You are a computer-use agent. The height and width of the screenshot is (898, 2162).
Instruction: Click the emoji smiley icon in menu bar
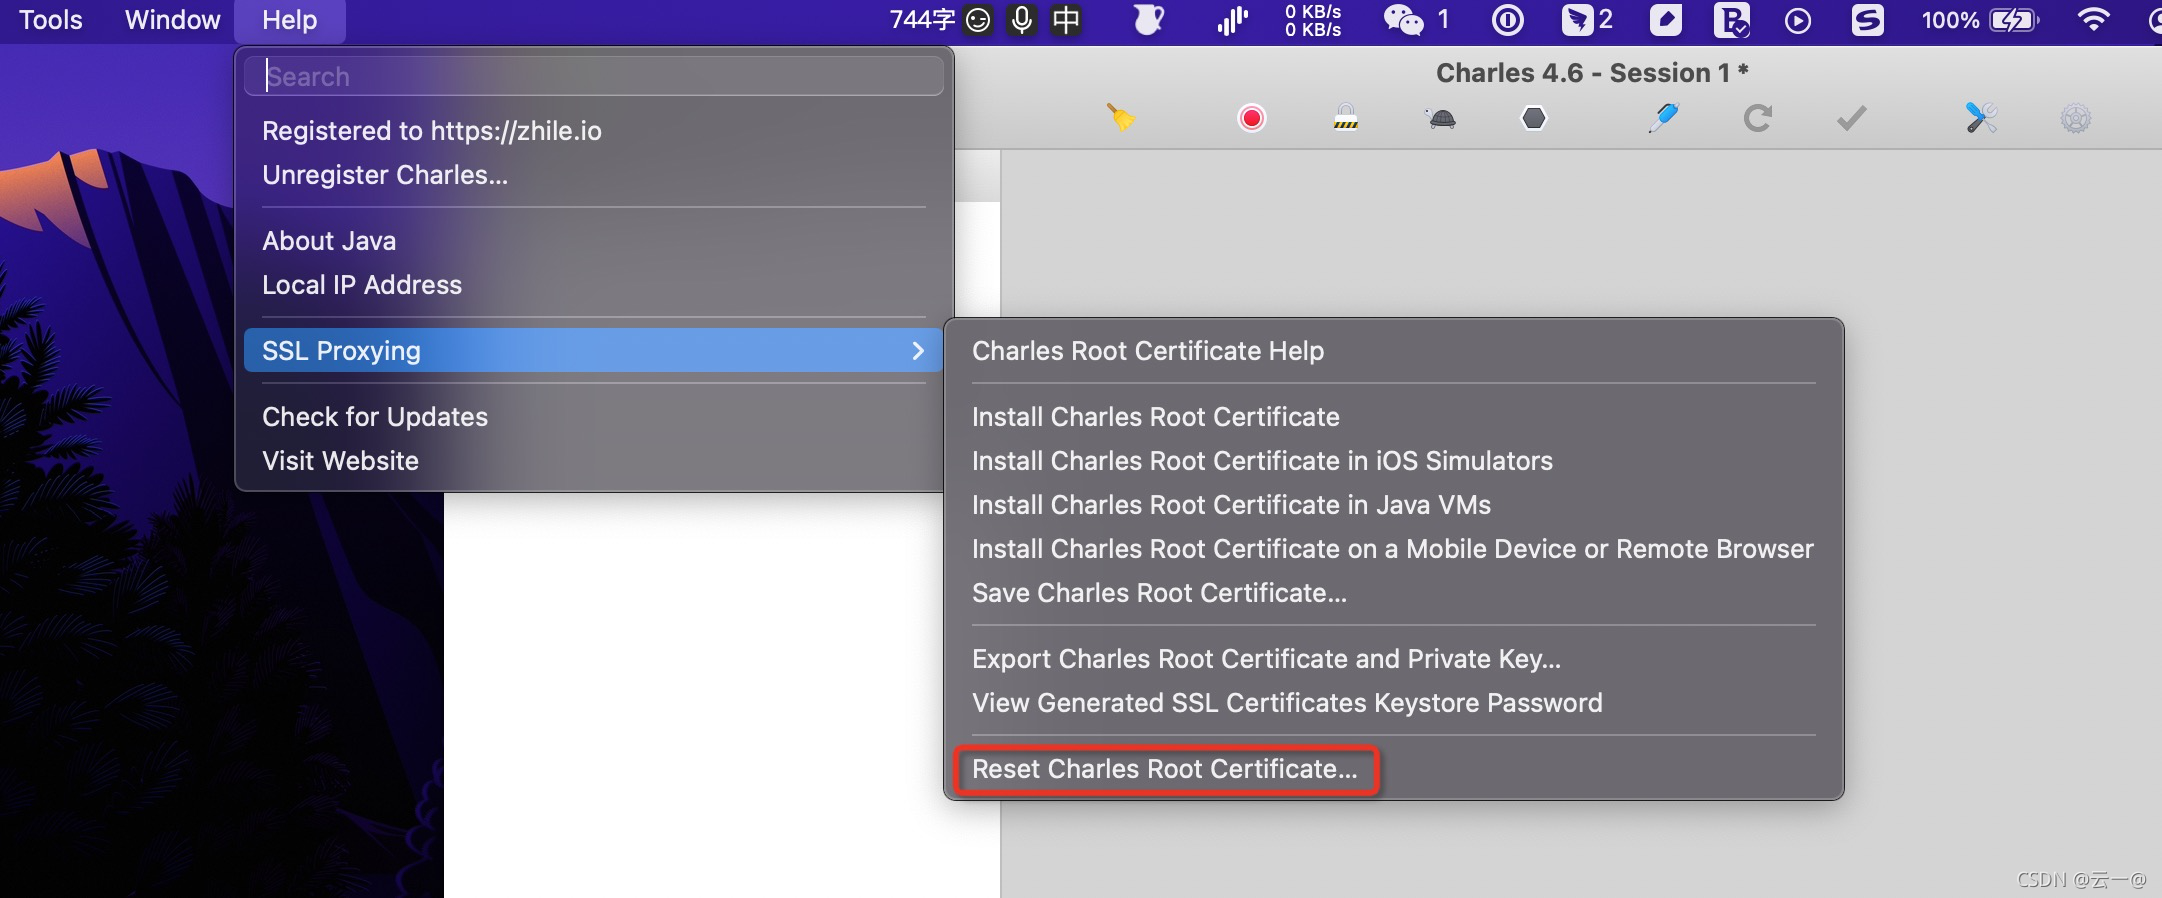pyautogui.click(x=978, y=20)
